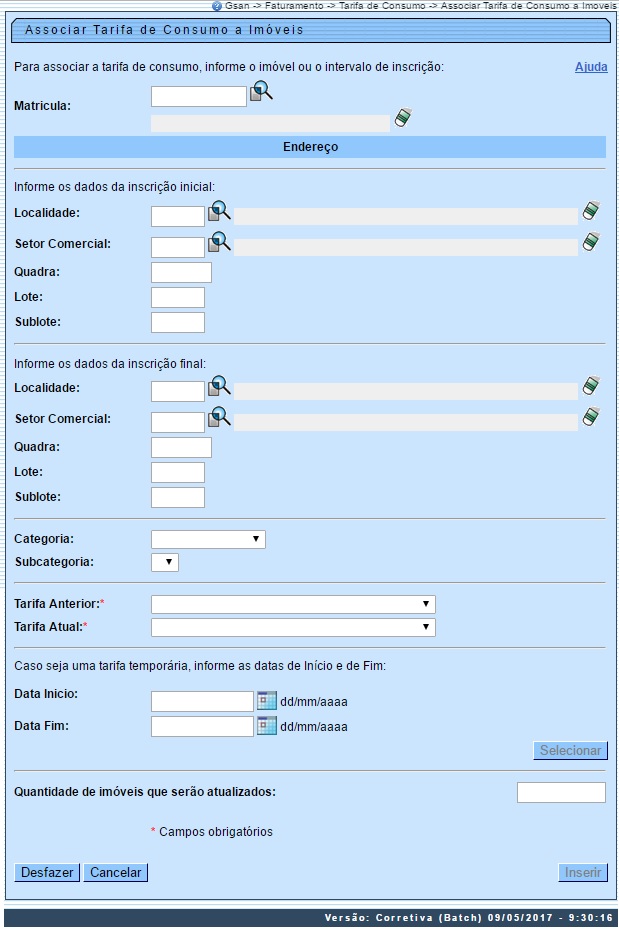
Task: Focus the final Localidade code field
Action: (178, 392)
